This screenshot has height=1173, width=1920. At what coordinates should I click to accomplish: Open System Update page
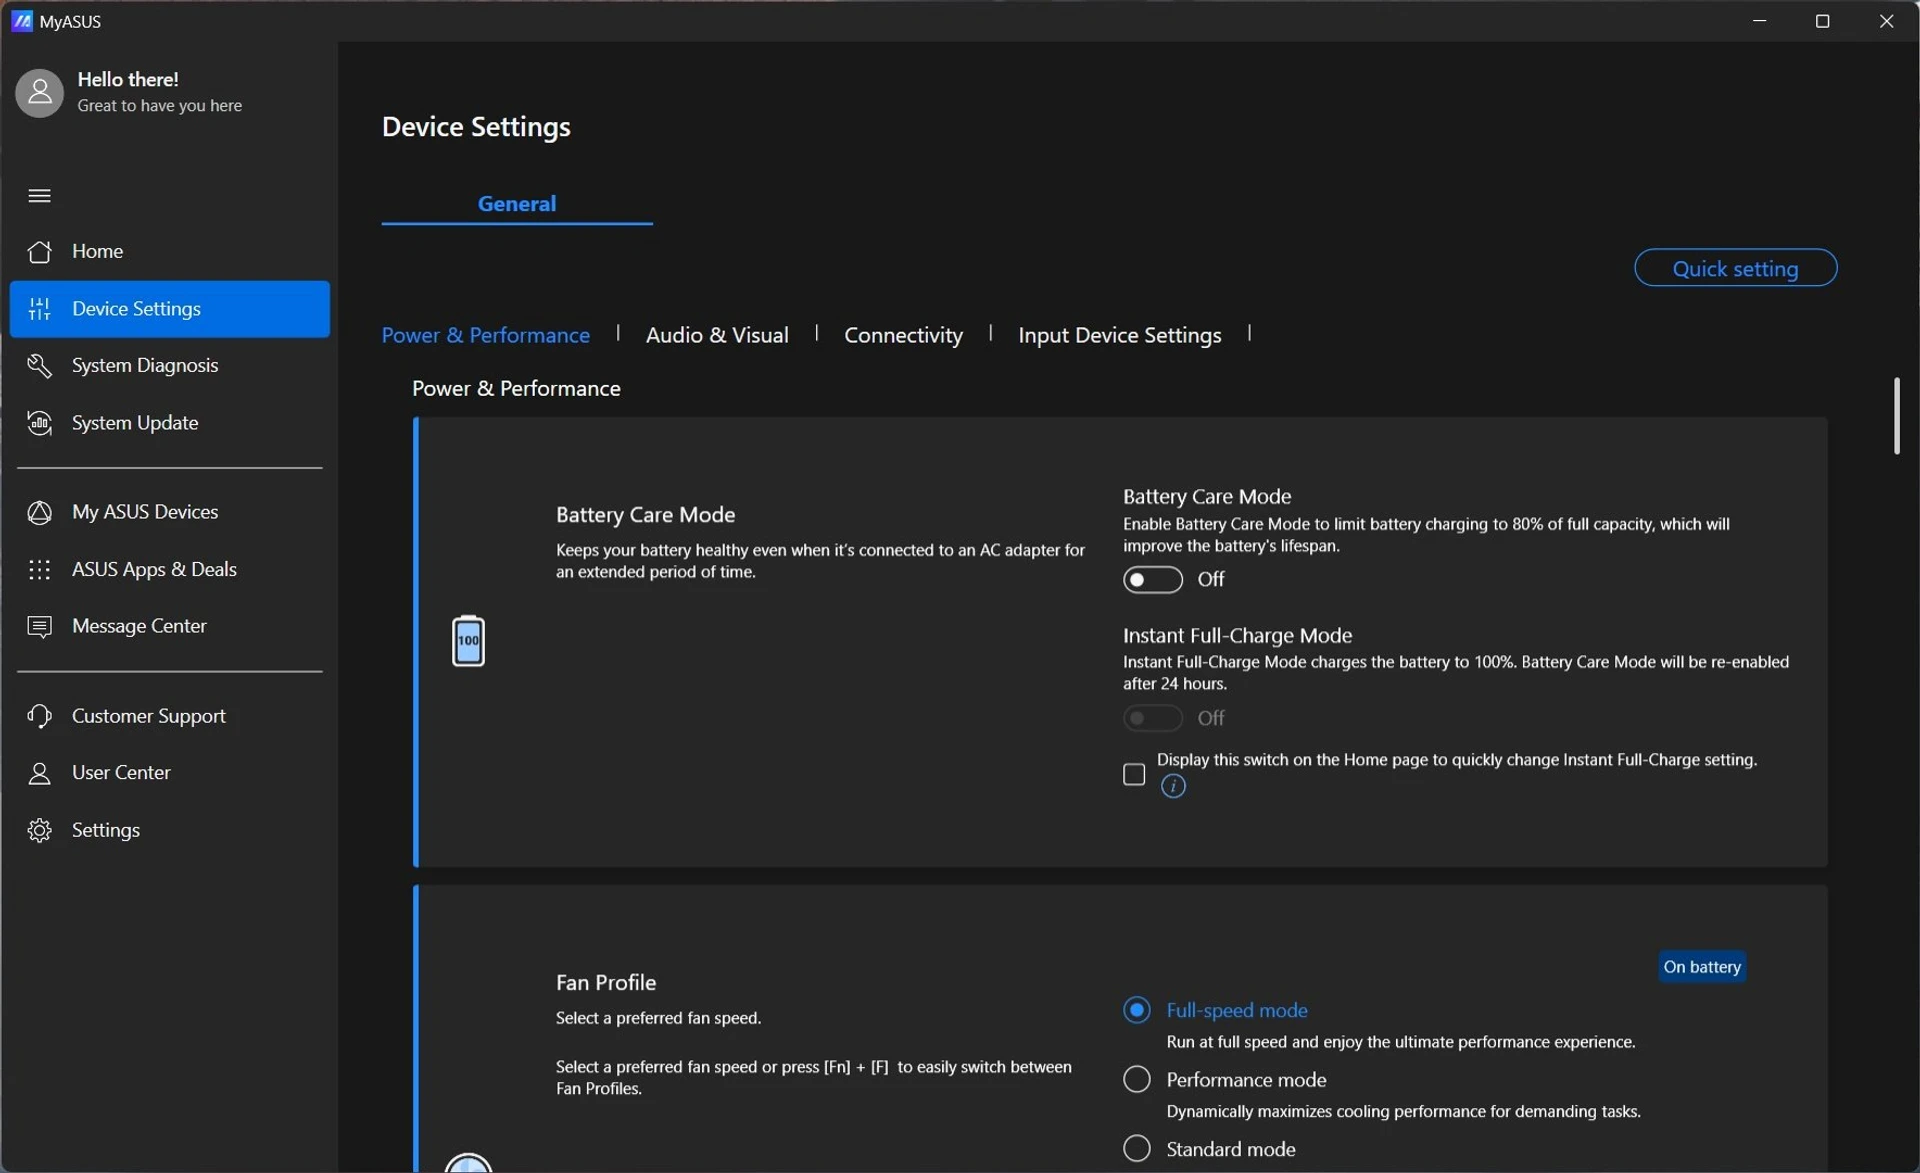(170, 423)
